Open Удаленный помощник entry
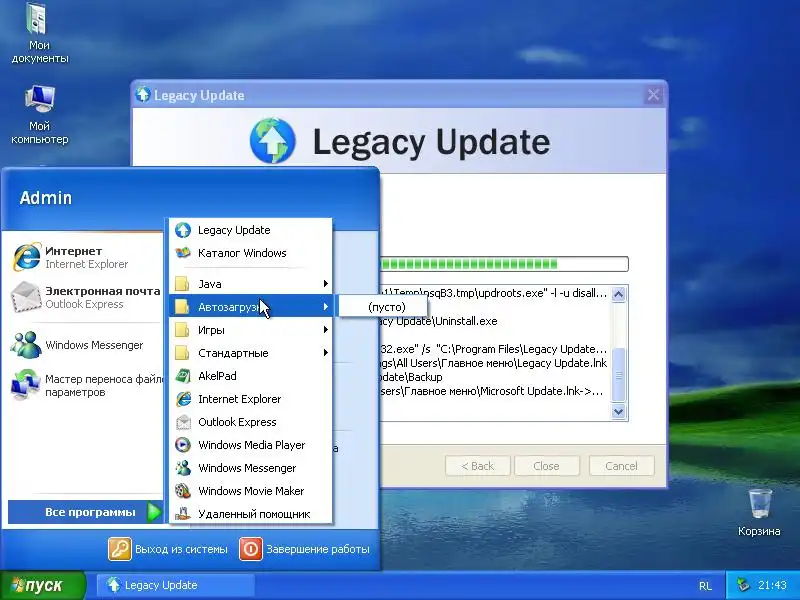This screenshot has width=800, height=600. tap(251, 514)
